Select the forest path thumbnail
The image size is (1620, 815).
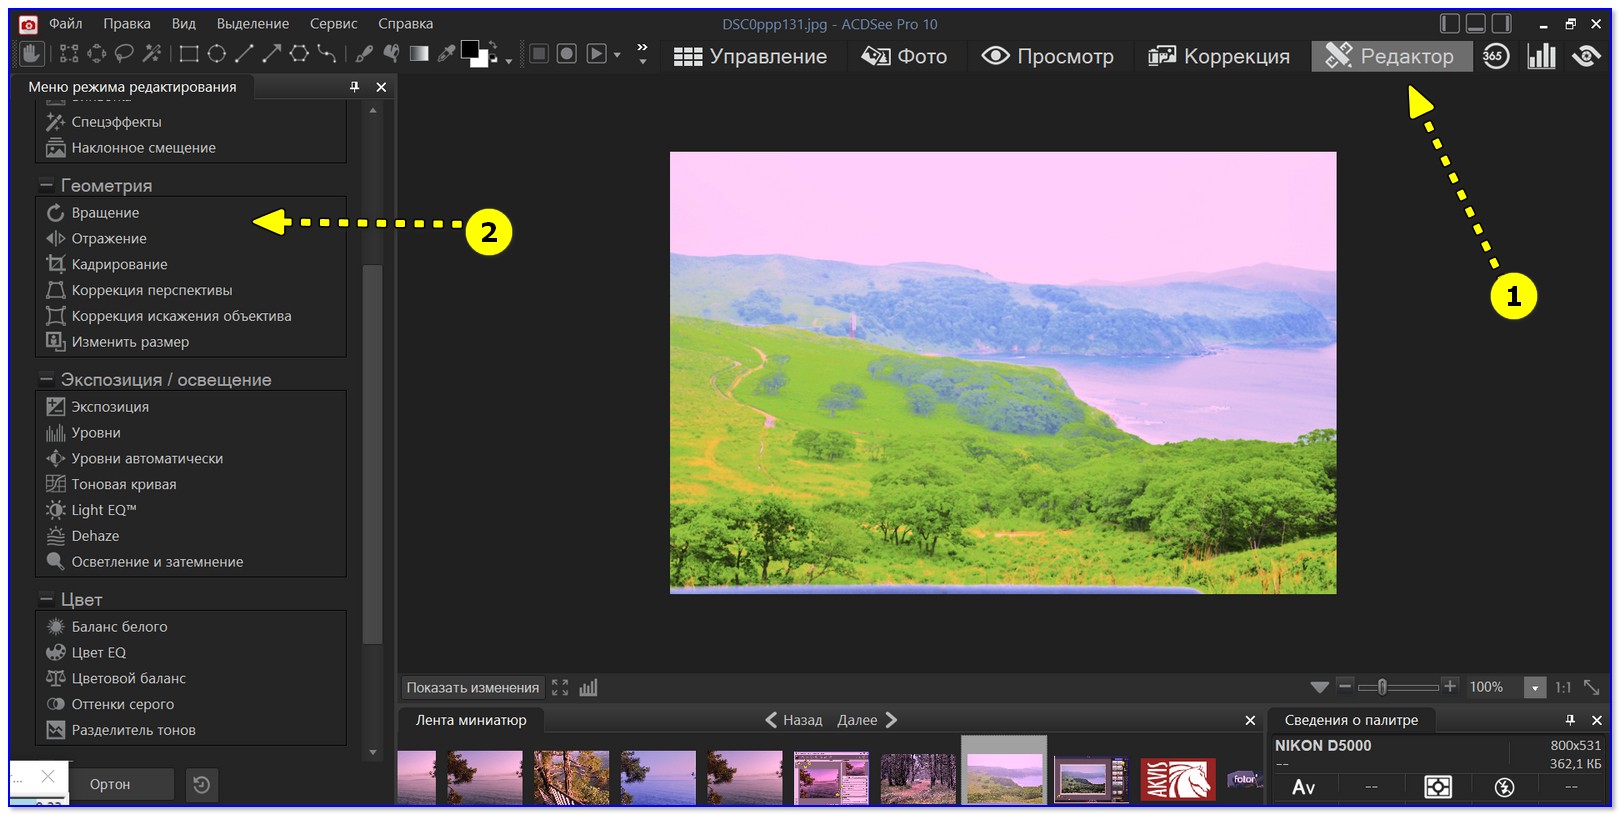coord(918,779)
